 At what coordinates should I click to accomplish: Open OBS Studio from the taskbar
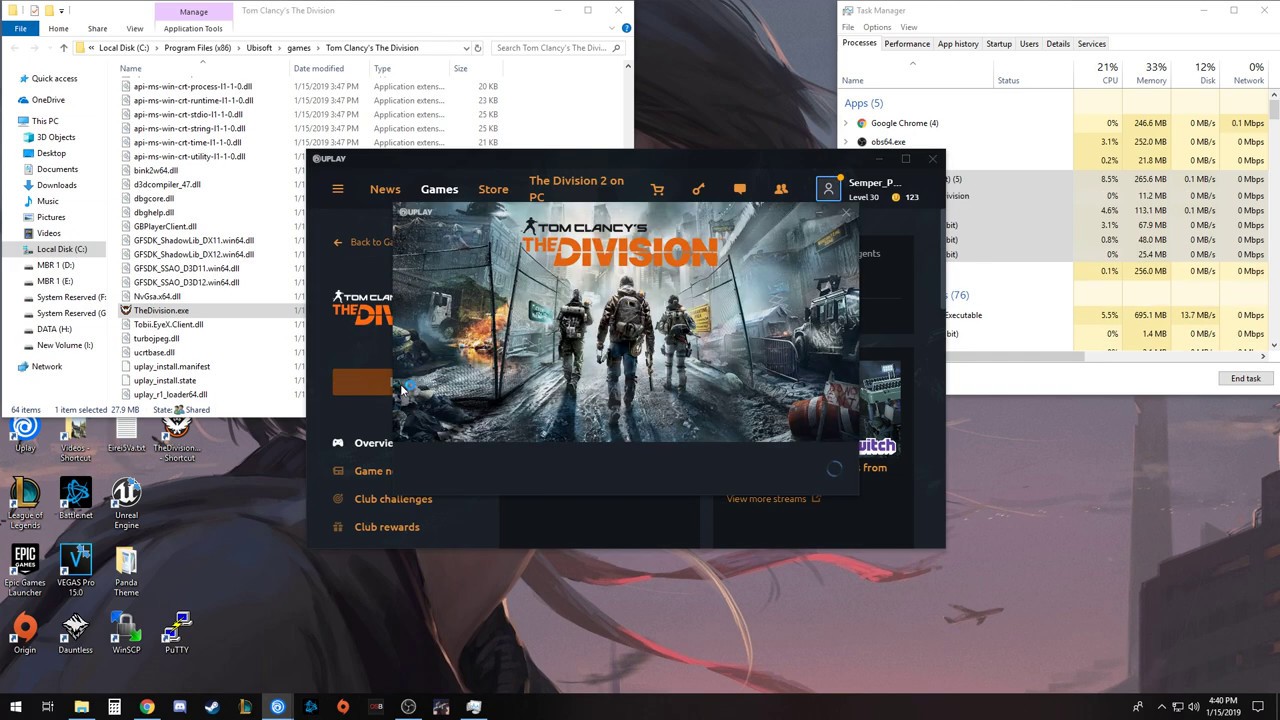(x=408, y=707)
